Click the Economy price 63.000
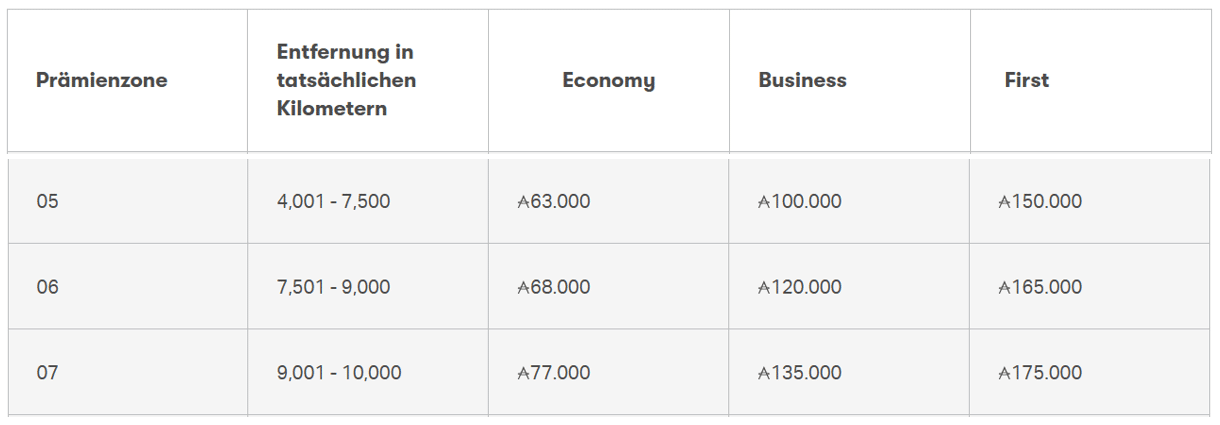This screenshot has width=1220, height=425. (x=554, y=201)
